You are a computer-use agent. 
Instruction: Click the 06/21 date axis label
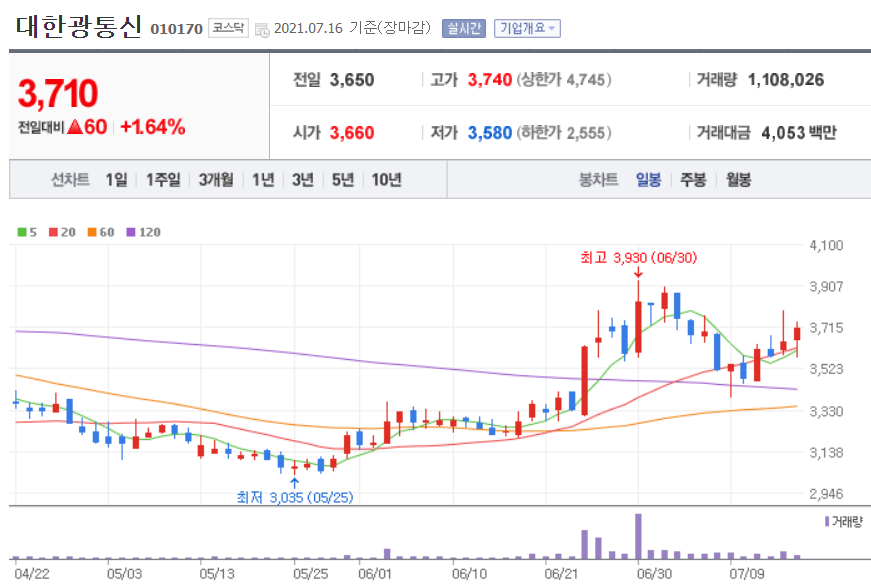561,574
